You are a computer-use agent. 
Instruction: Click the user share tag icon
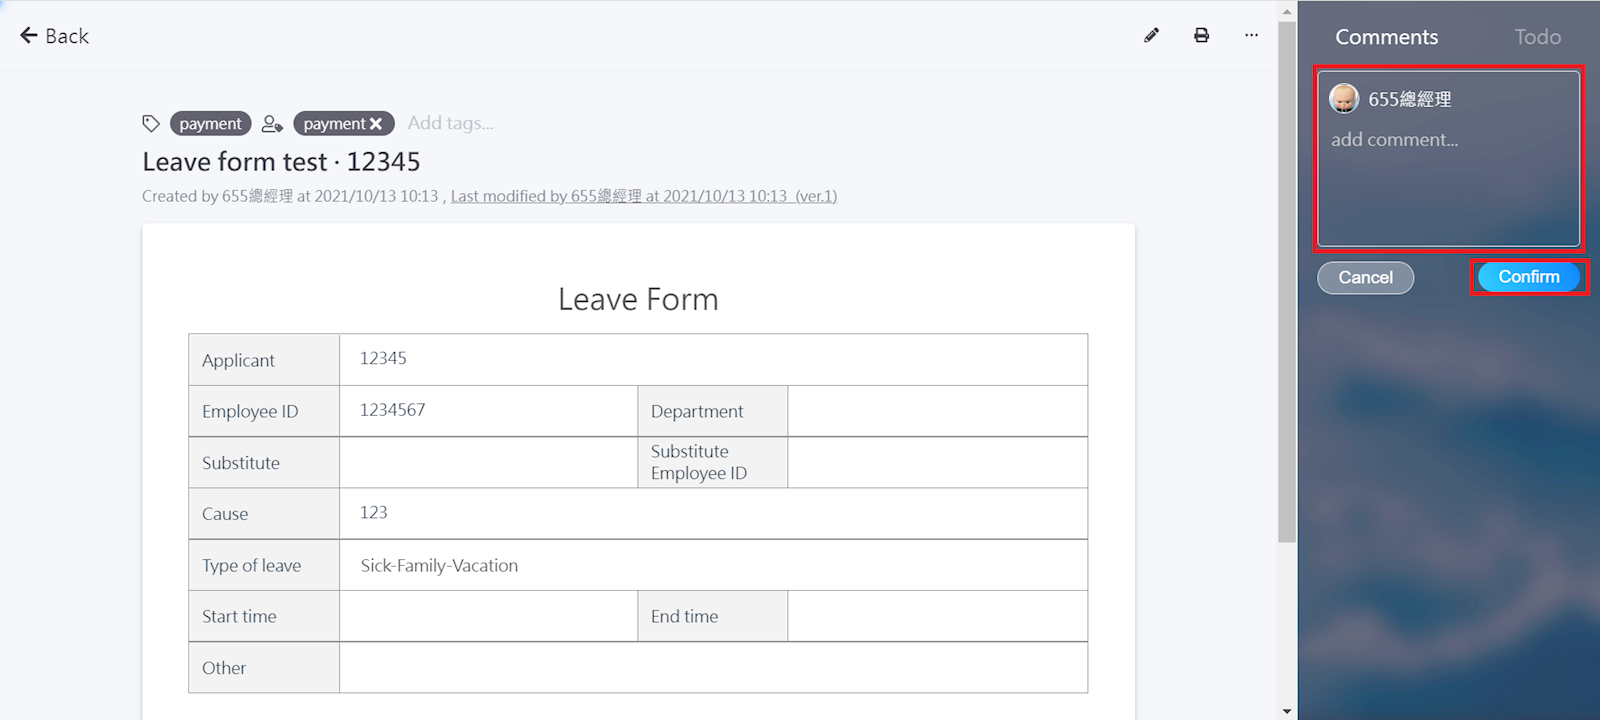(x=272, y=124)
